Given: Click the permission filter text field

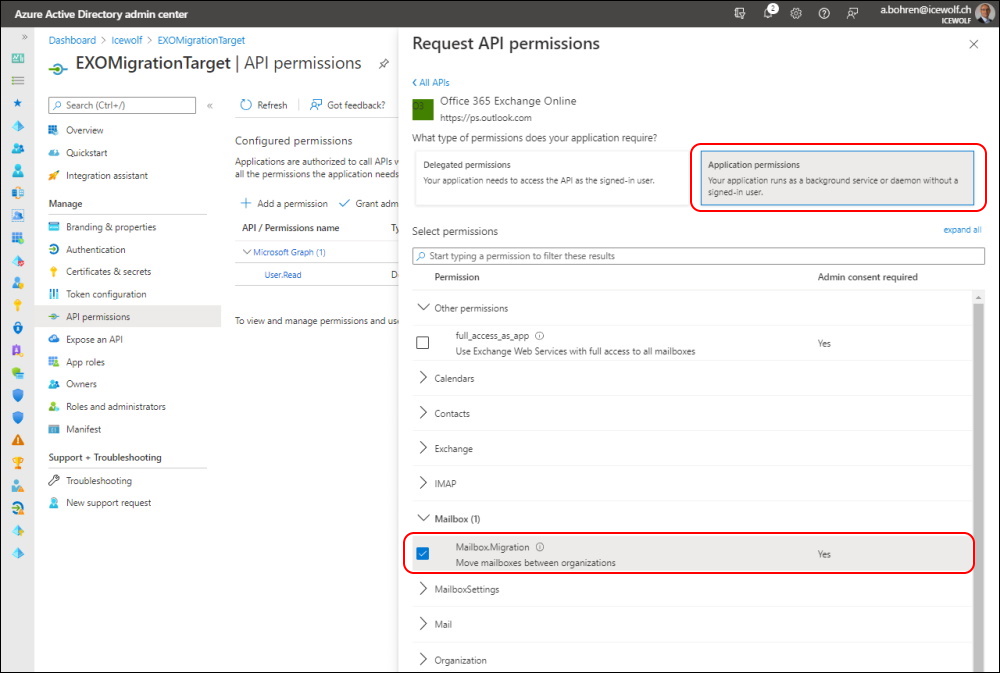Looking at the screenshot, I should coord(698,256).
